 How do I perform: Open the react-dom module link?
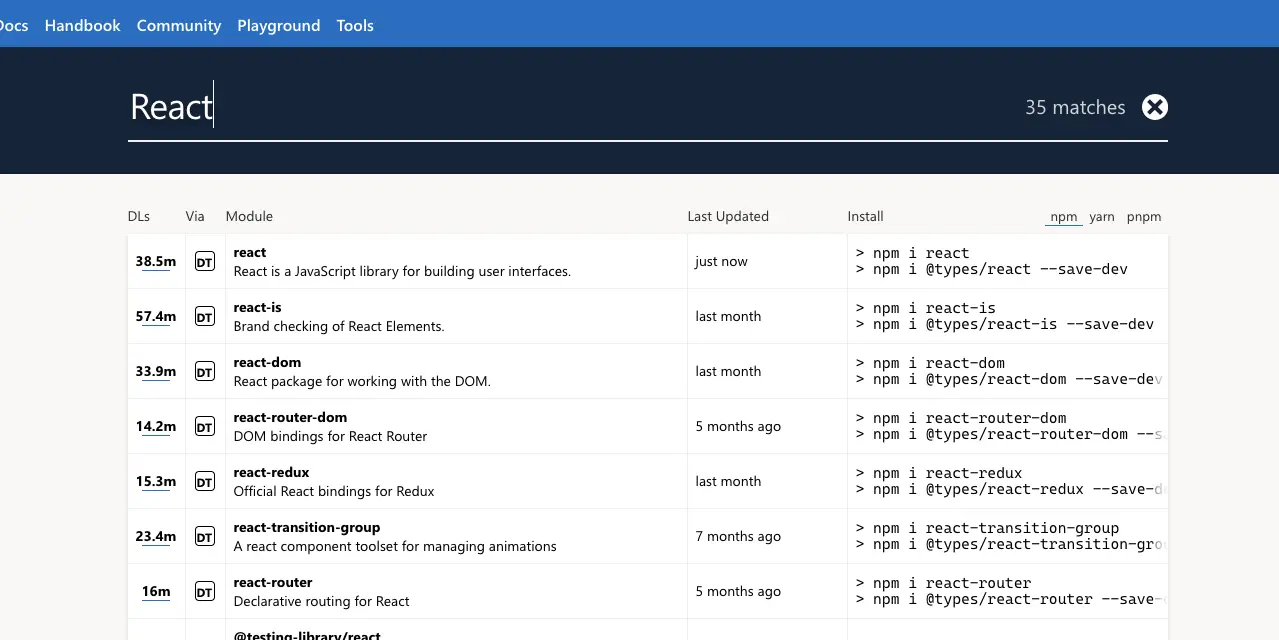[267, 363]
